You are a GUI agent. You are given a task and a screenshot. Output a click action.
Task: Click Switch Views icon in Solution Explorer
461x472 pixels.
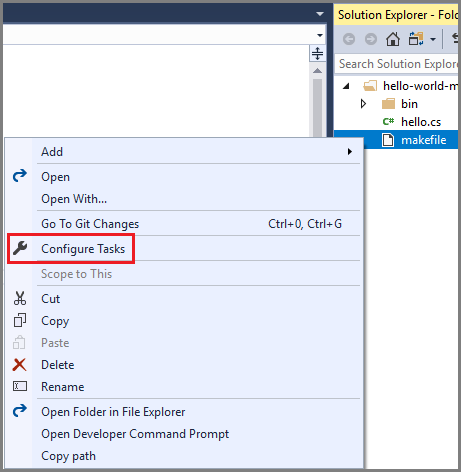[x=416, y=39]
